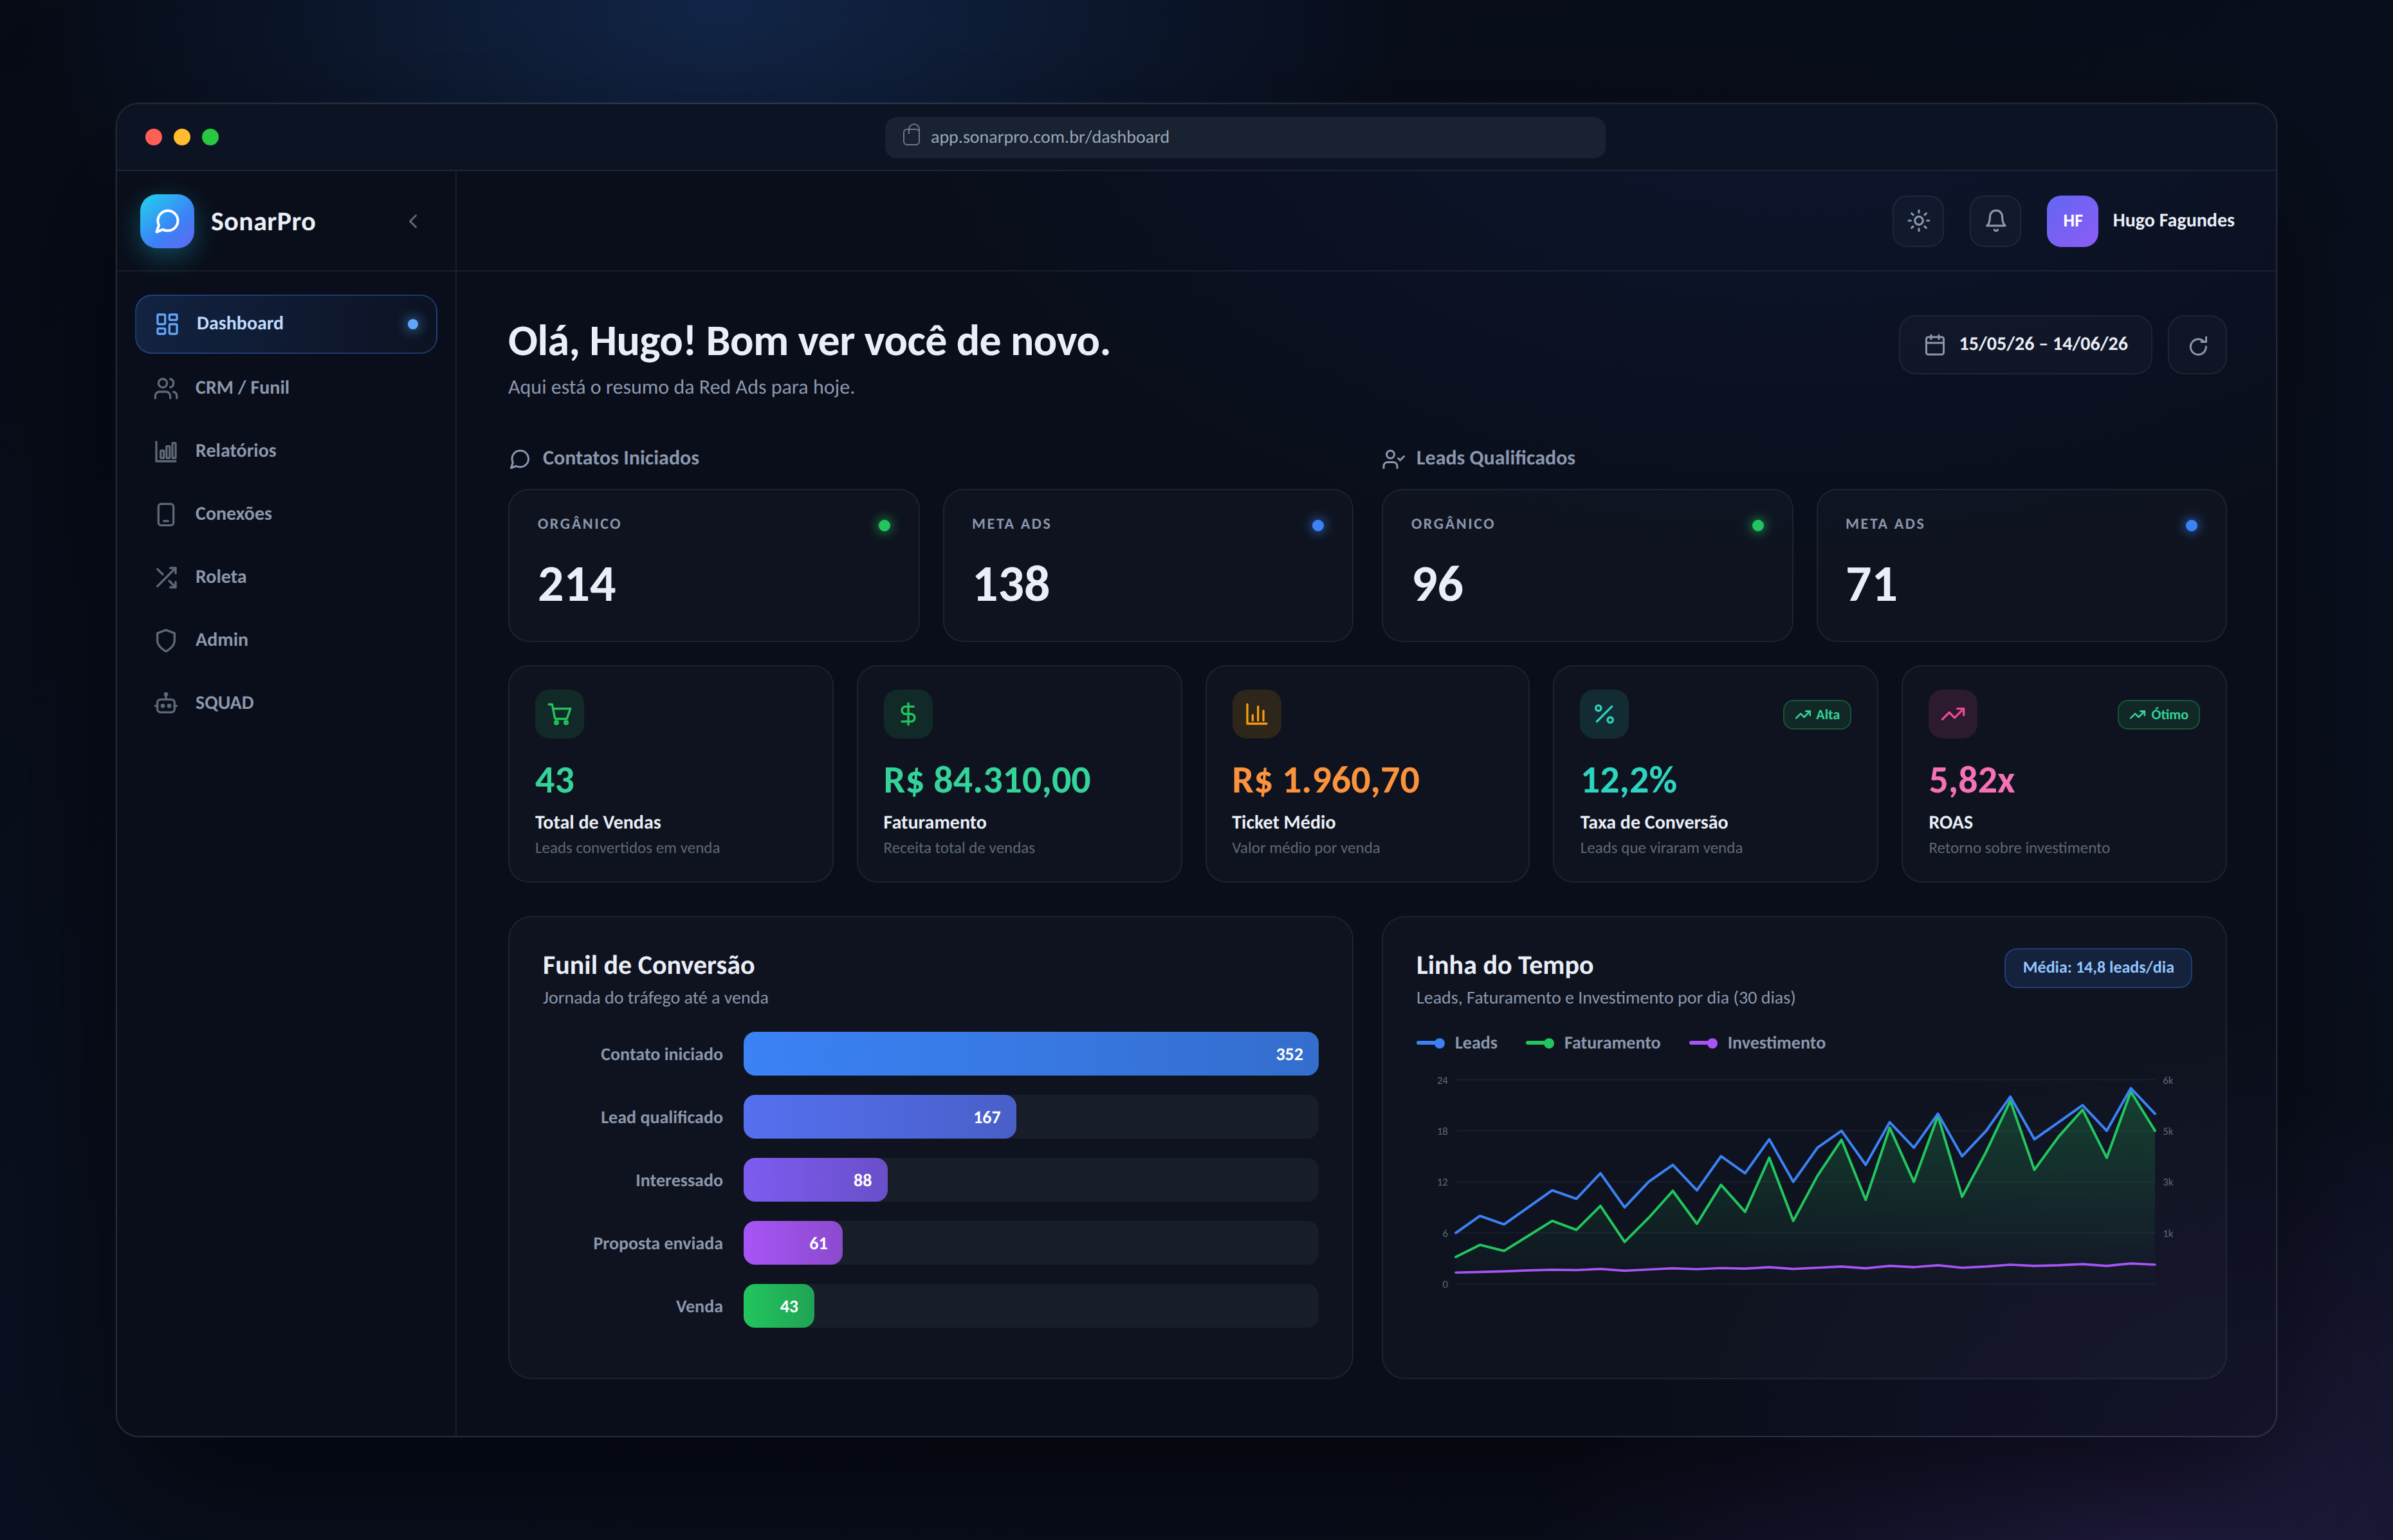Click the 12,2% conversion value
Screen dimensions: 2393x1540
(1628, 780)
